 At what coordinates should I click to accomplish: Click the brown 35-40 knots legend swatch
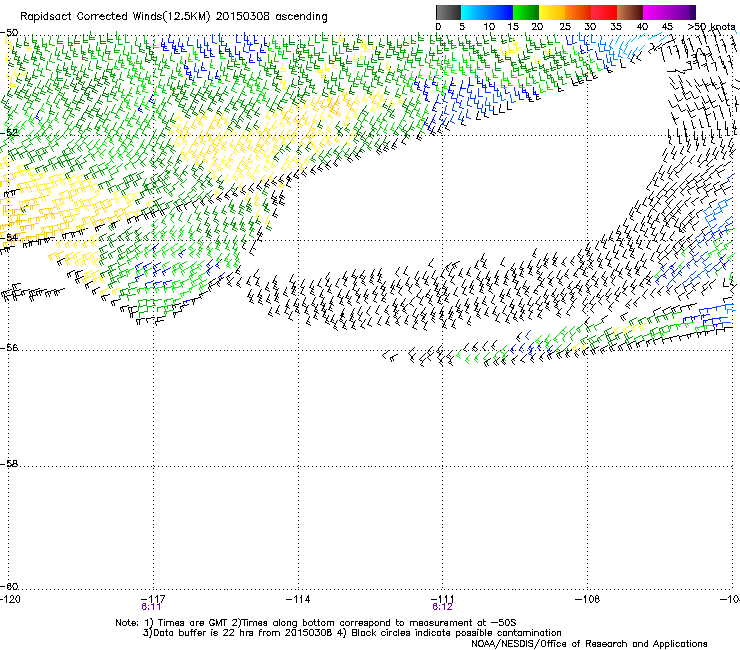pos(630,12)
